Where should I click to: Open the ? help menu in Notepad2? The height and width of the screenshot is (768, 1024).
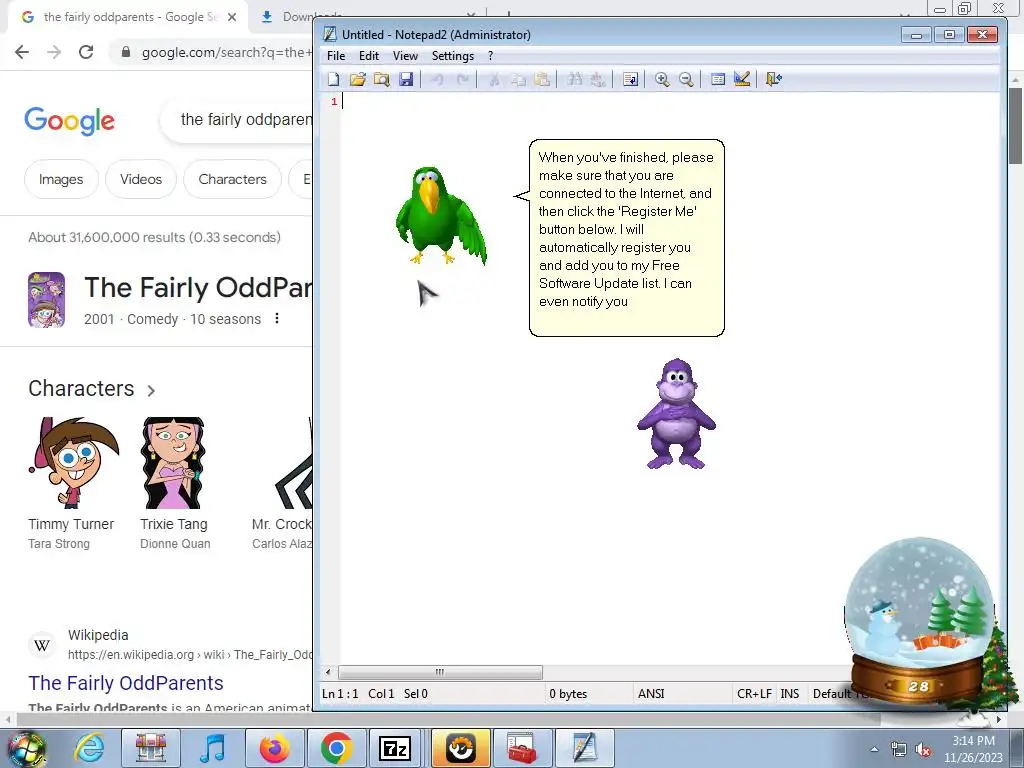[x=490, y=56]
